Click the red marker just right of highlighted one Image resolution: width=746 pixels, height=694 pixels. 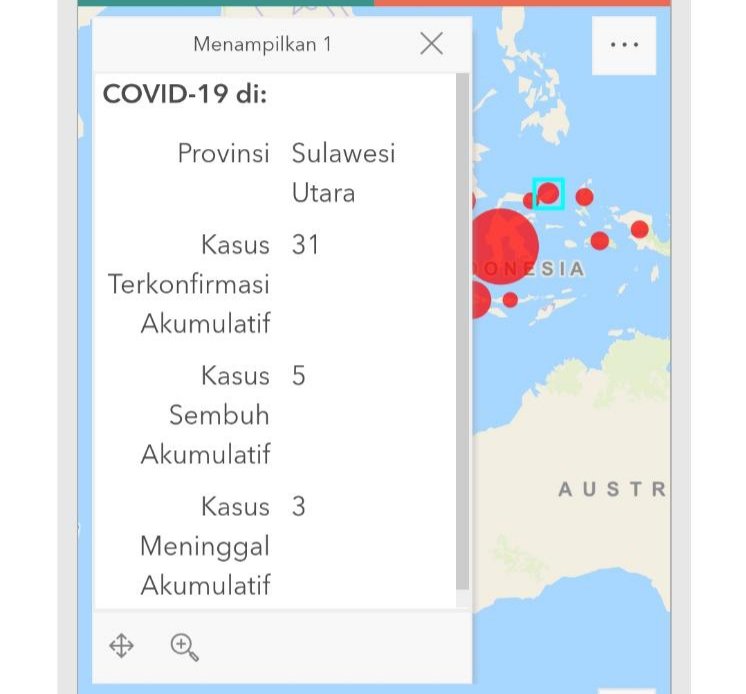585,197
